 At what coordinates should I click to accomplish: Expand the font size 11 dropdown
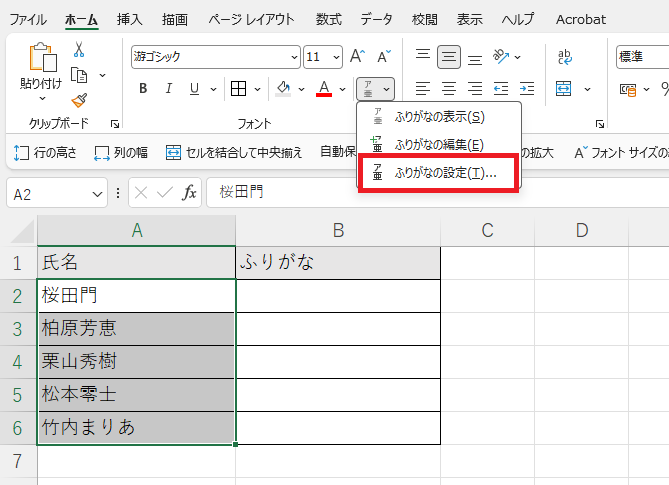pyautogui.click(x=336, y=57)
